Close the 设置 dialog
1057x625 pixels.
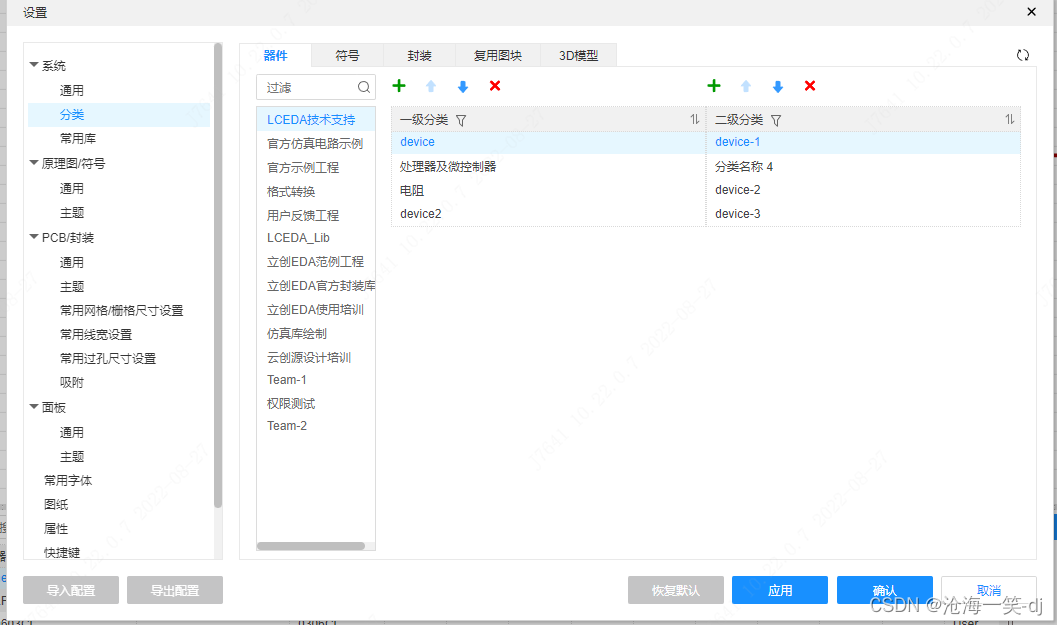(1031, 11)
